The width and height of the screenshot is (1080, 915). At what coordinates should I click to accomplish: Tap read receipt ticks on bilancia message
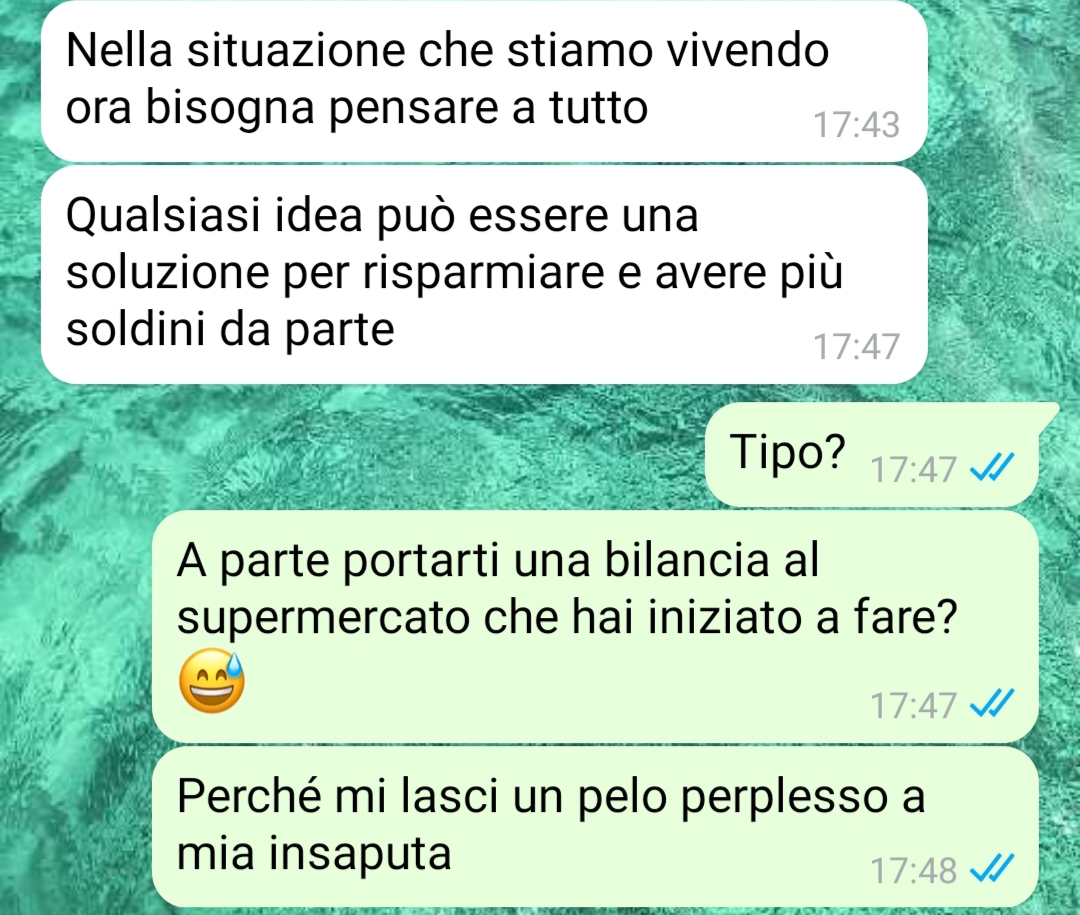991,704
